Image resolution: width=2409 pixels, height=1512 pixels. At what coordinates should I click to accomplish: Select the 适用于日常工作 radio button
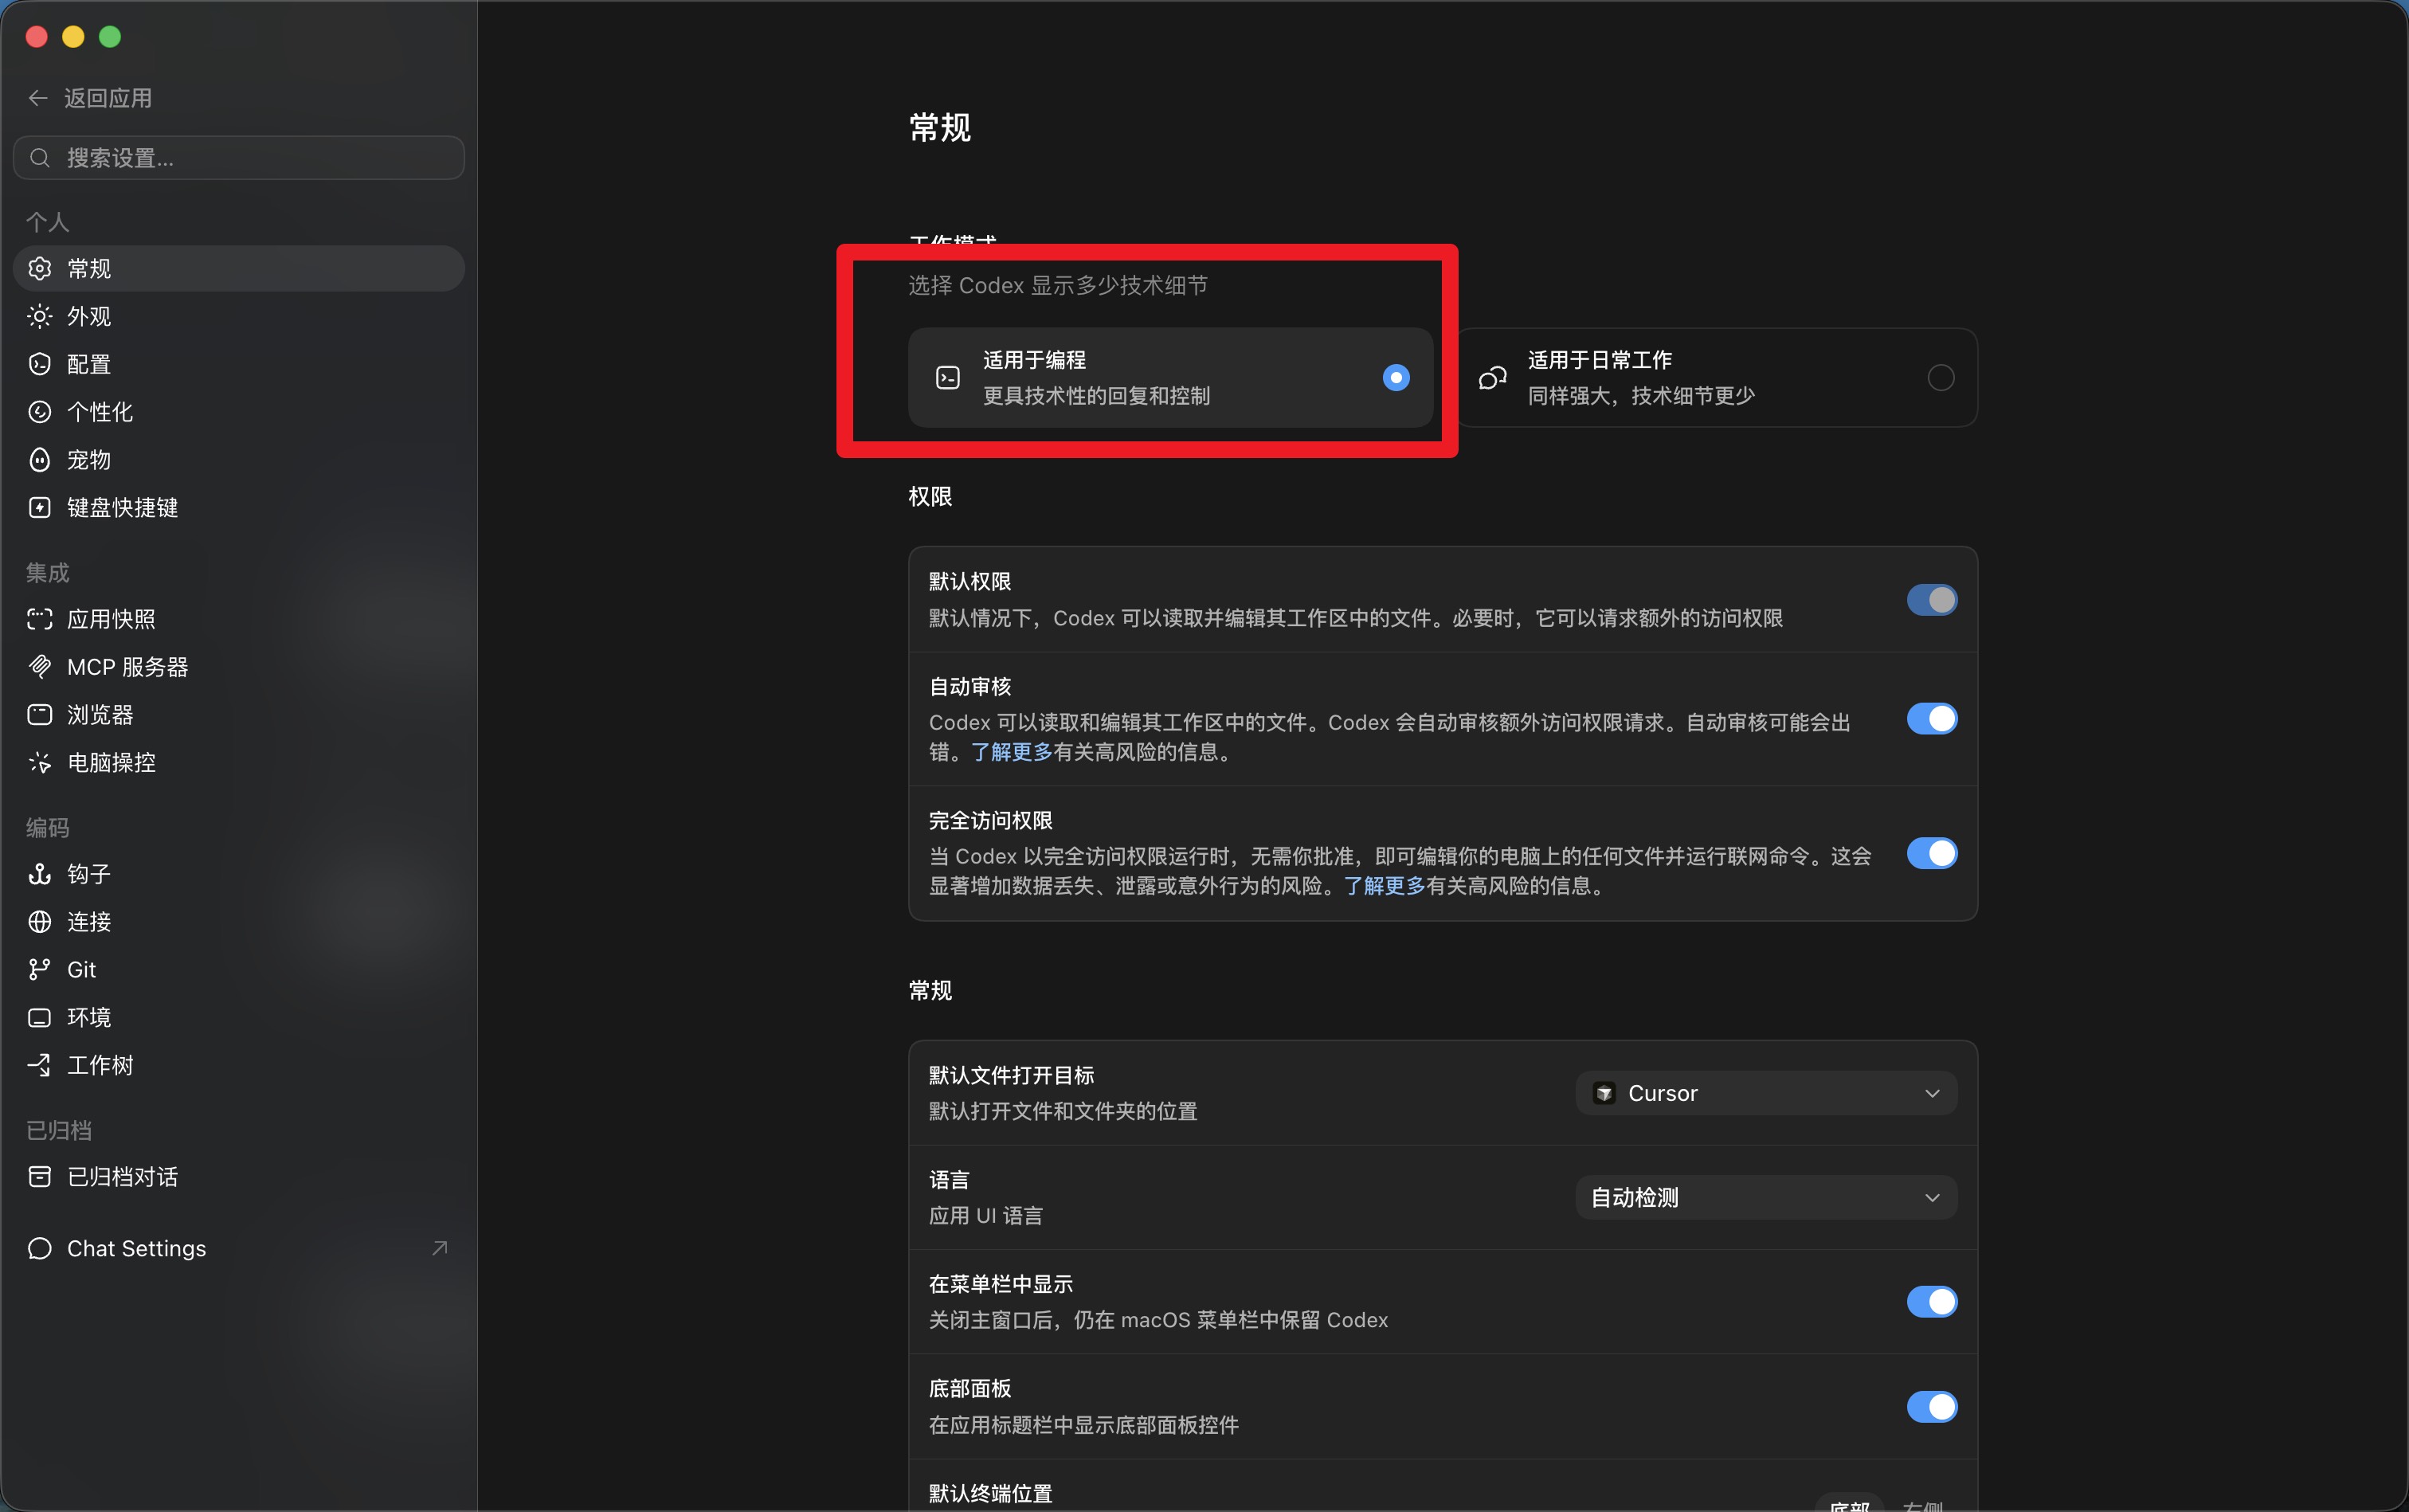click(1940, 378)
